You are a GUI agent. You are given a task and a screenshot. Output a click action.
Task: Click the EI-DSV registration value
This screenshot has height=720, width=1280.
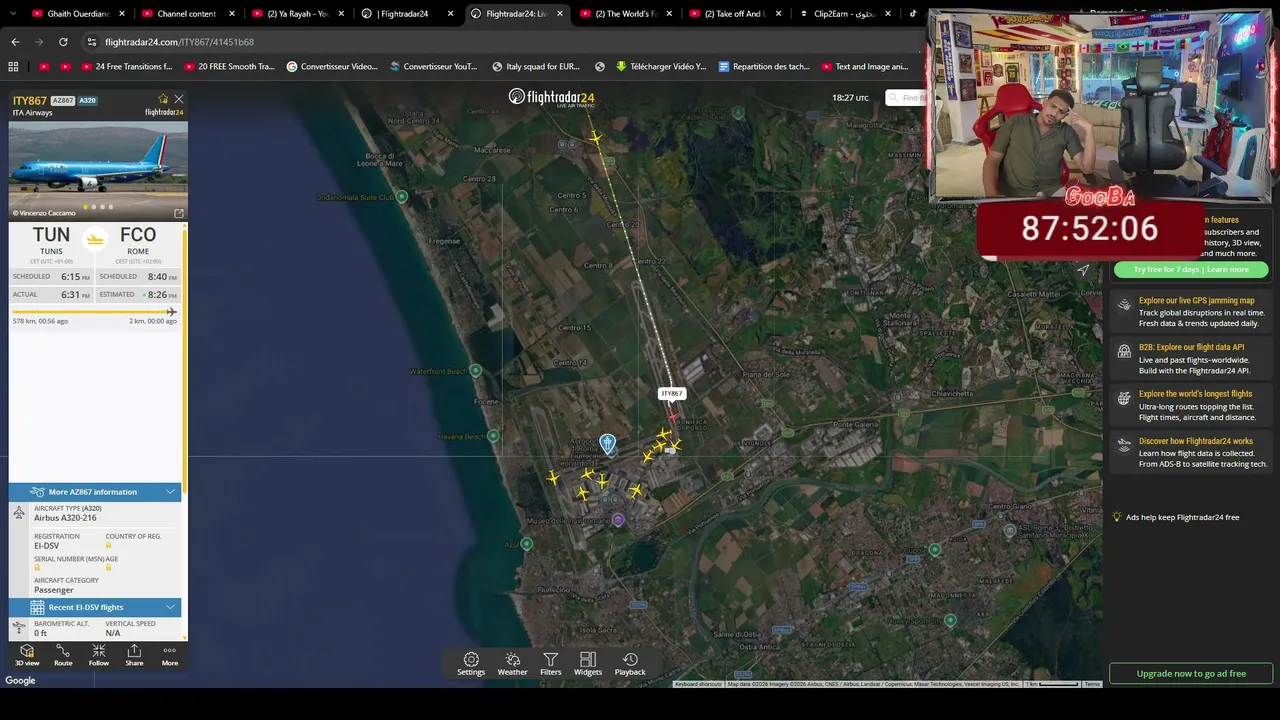pos(46,546)
